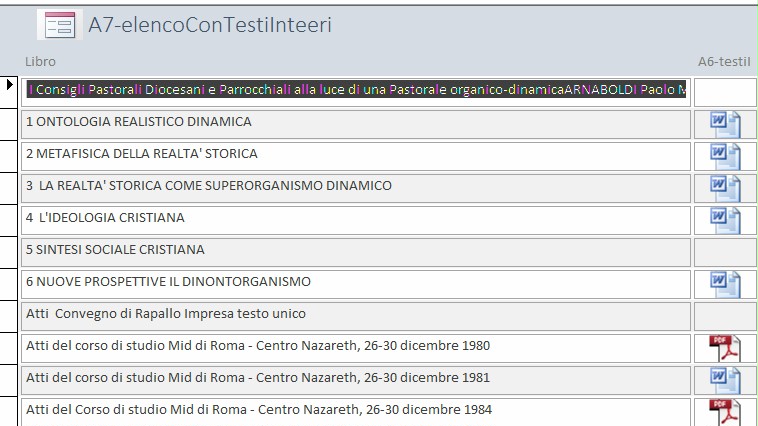The width and height of the screenshot is (758, 426).
Task: Open PDF attachment for dicembre 1984 Atti
Action: tap(725, 412)
